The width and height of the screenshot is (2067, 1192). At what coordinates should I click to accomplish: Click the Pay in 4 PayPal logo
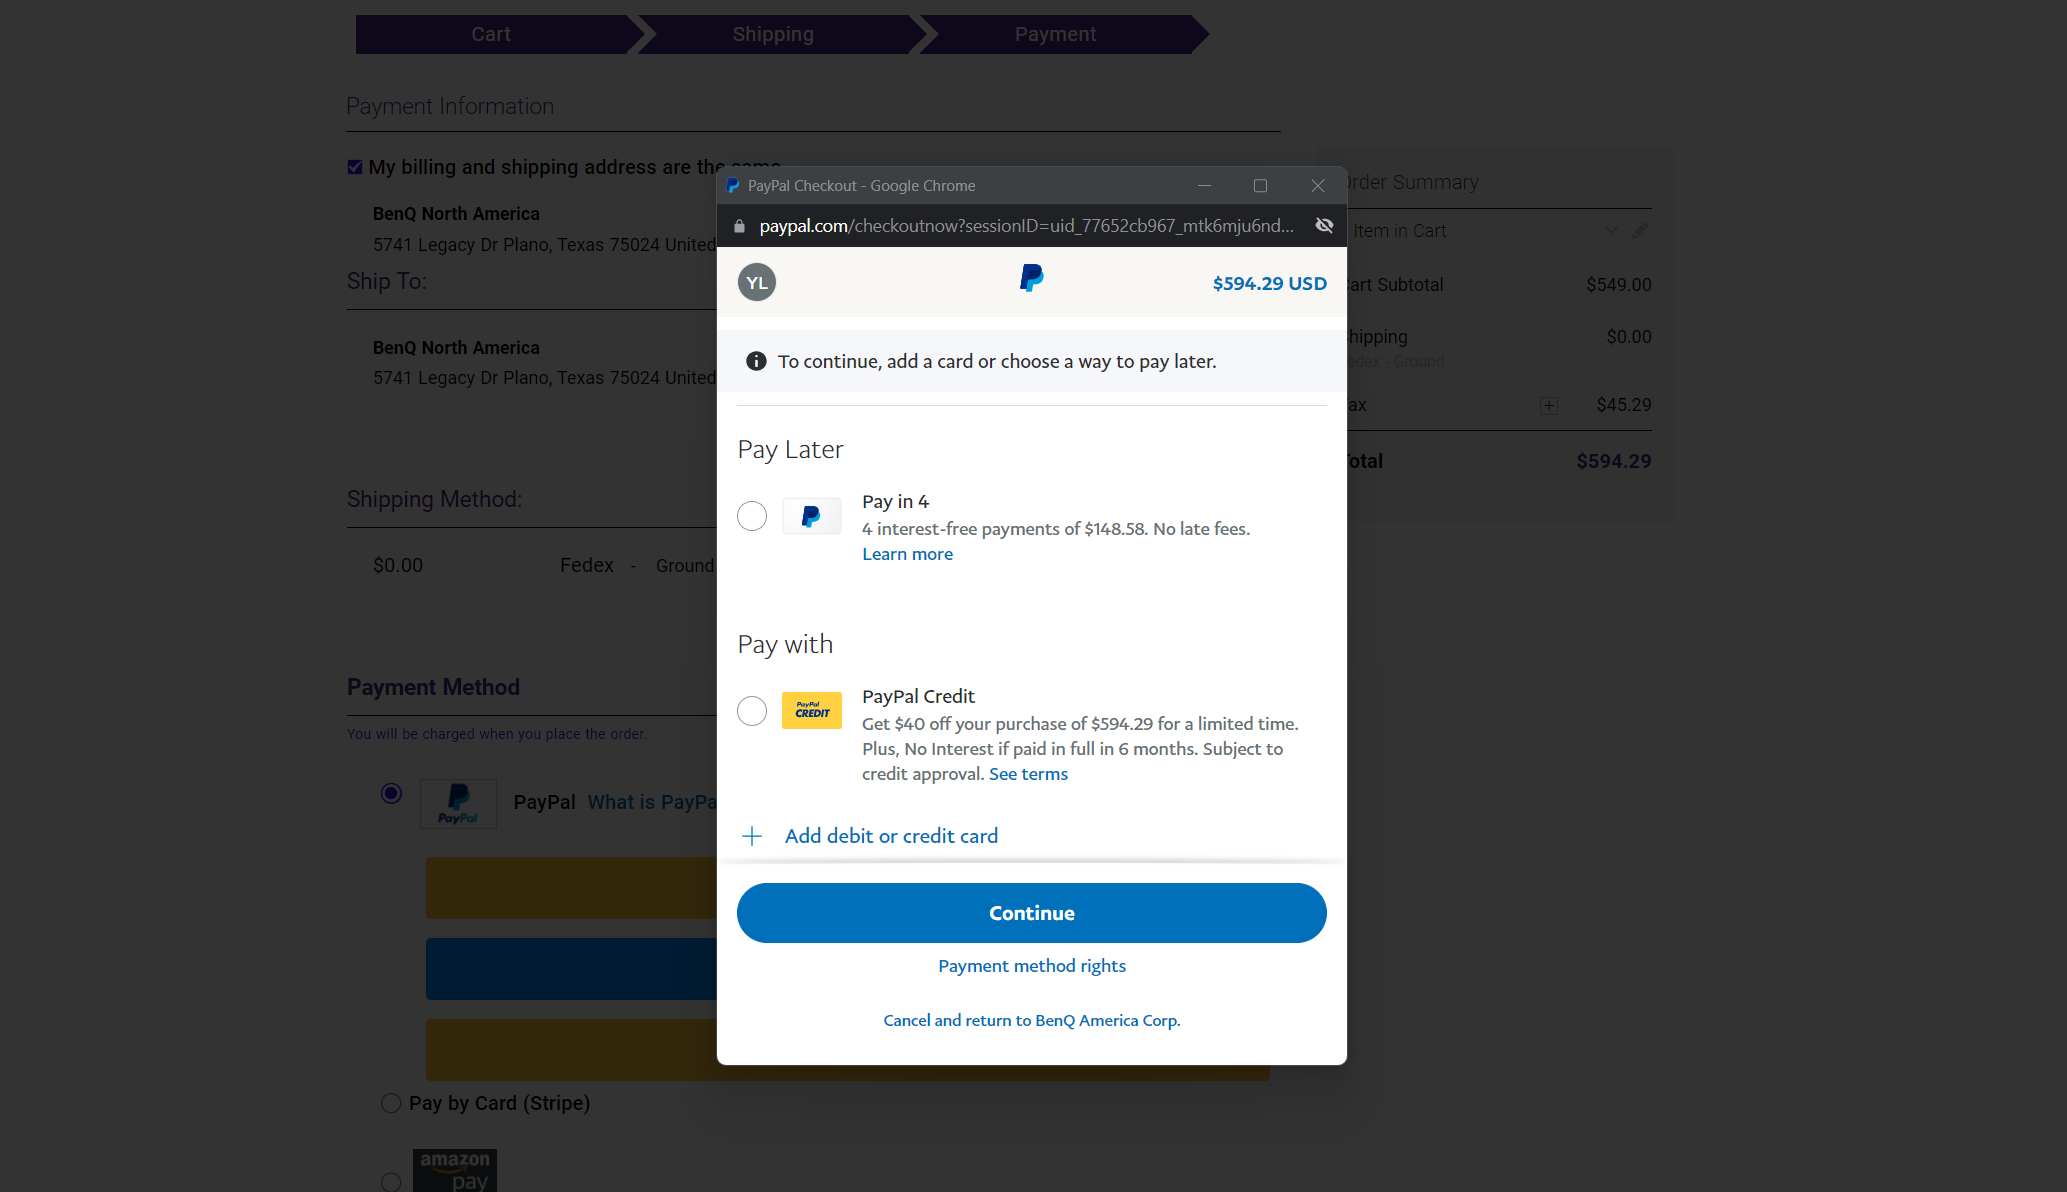pos(811,516)
